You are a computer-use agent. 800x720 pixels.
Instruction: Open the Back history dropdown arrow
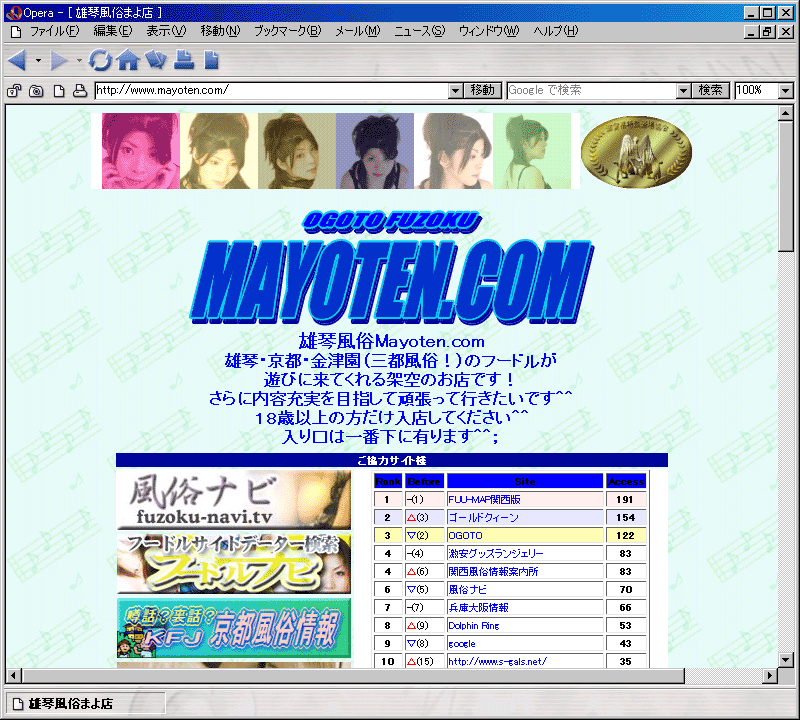38,61
